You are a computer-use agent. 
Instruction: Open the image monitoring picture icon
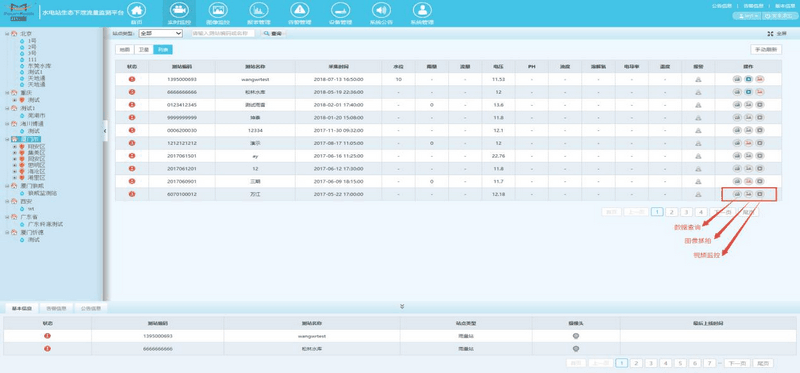(x=218, y=10)
